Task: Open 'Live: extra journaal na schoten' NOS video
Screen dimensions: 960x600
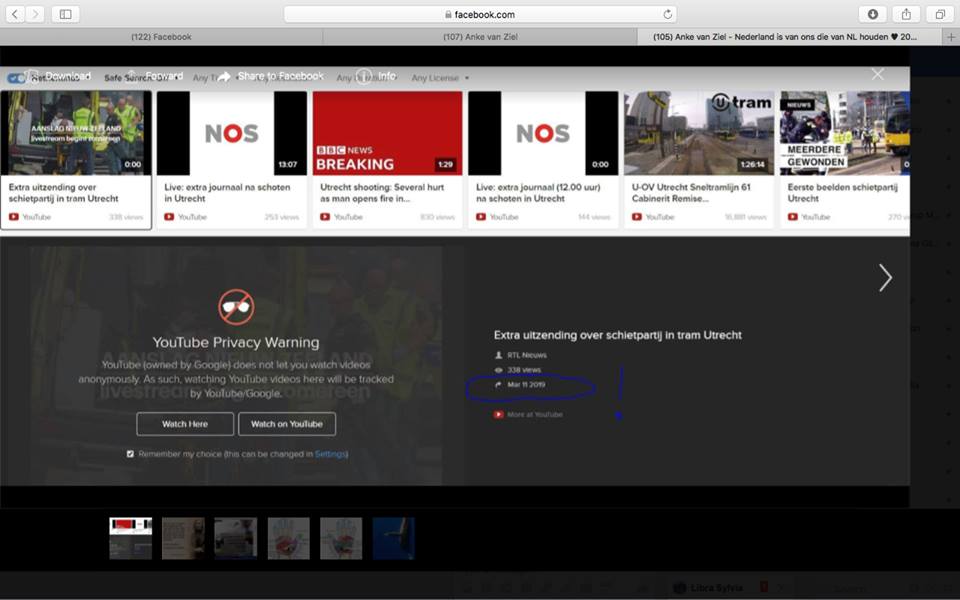Action: click(x=231, y=160)
